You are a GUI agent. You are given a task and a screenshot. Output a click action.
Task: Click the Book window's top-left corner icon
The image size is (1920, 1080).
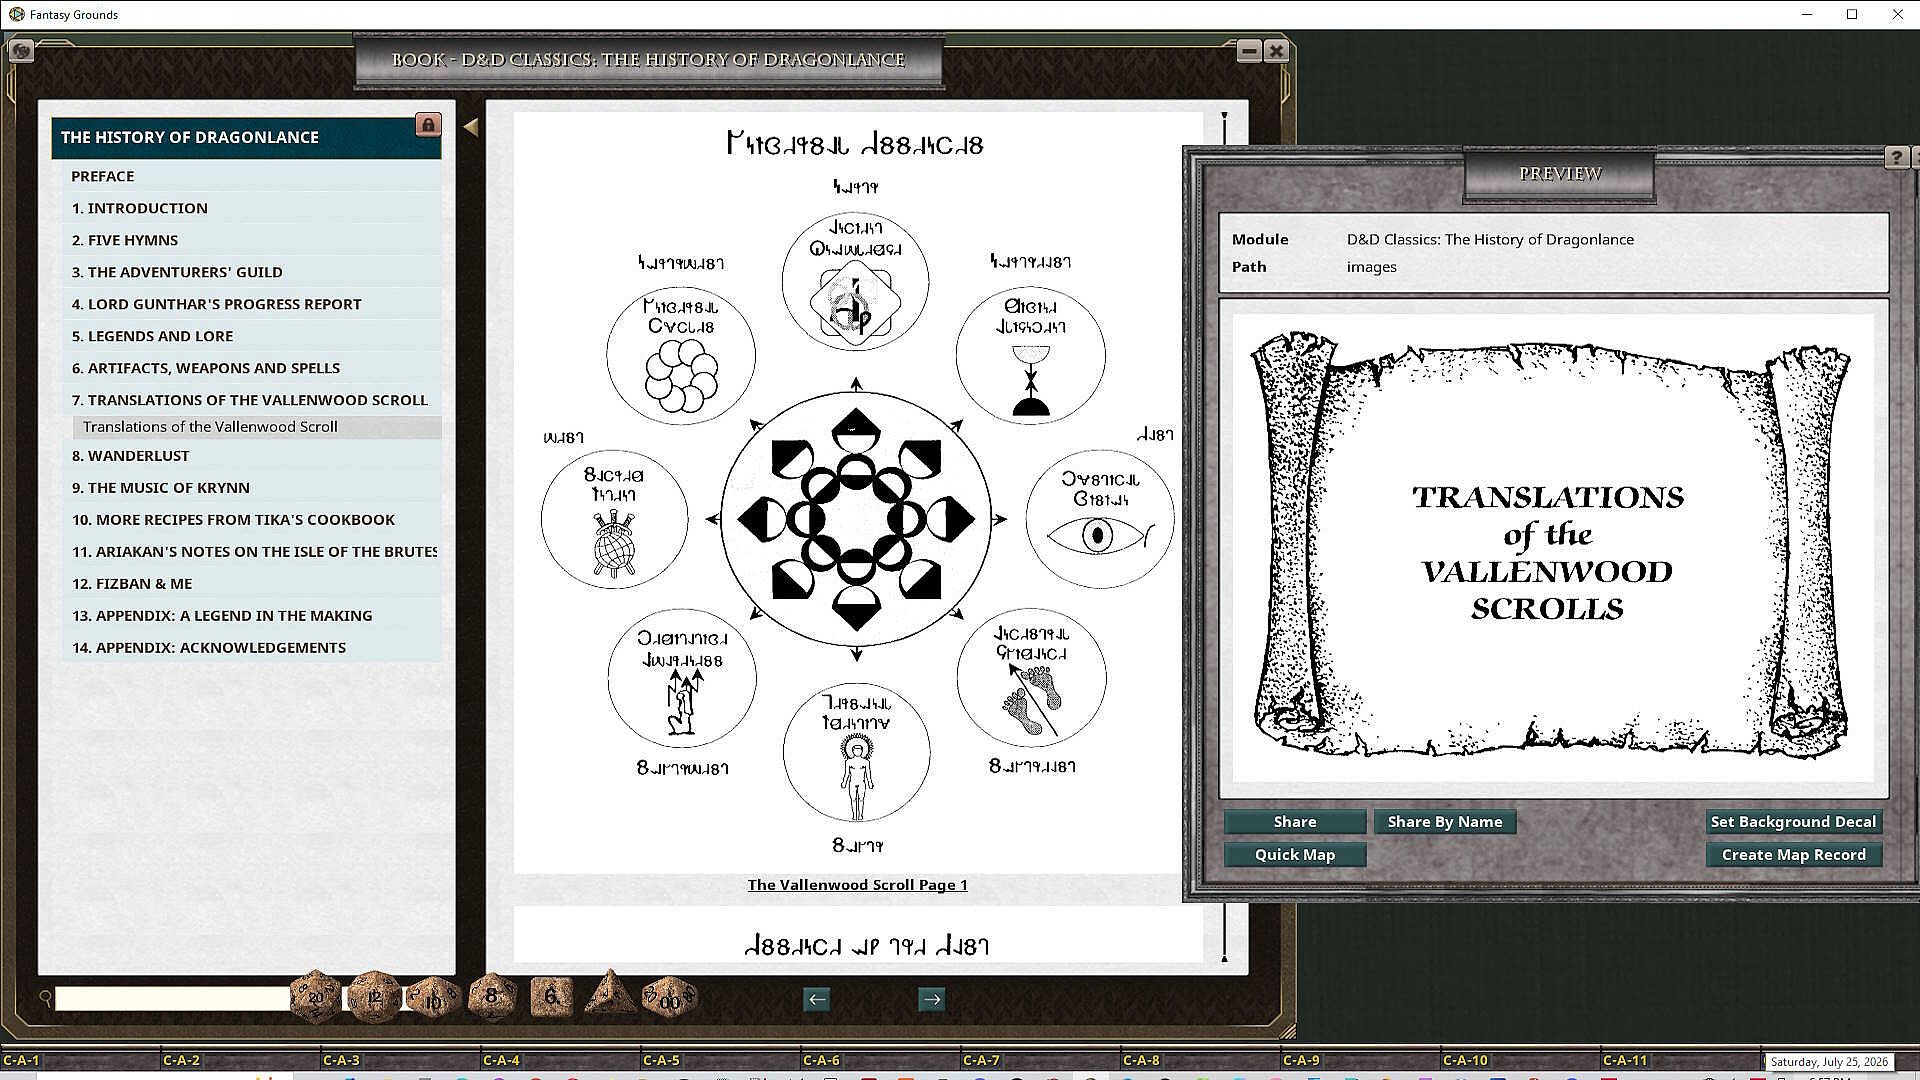(x=21, y=50)
